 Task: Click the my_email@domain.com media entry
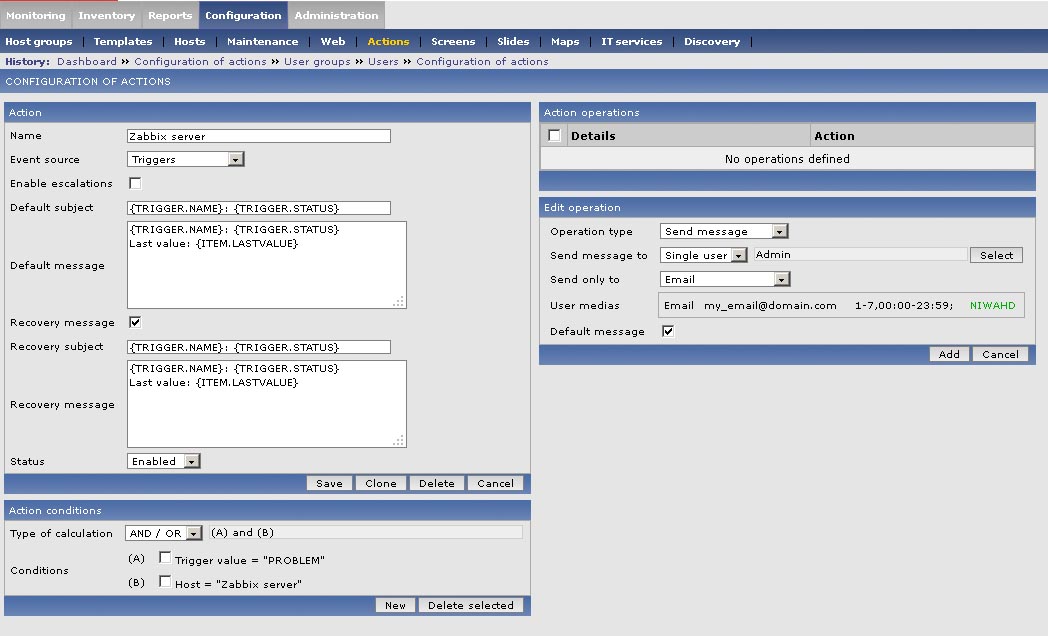point(770,305)
